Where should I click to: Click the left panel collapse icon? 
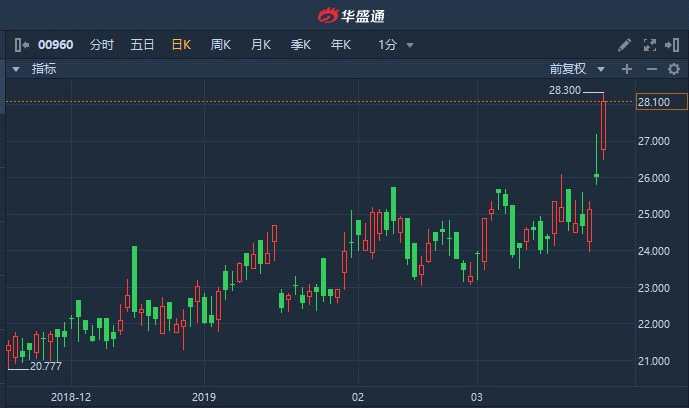[22, 45]
